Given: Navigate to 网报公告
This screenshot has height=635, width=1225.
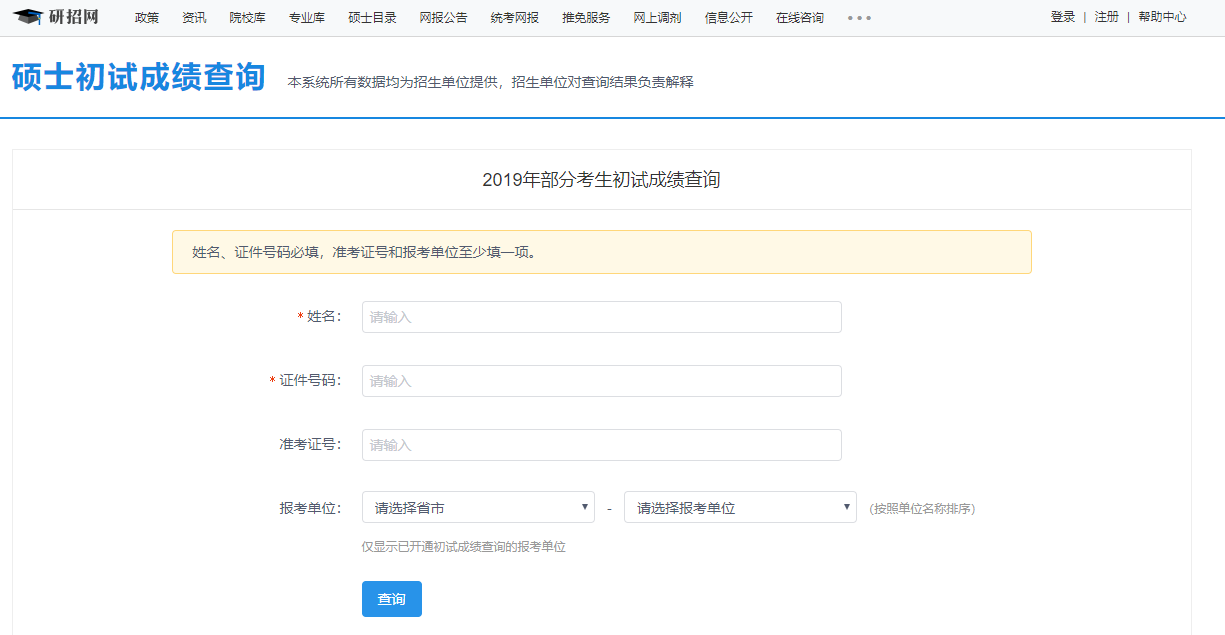Looking at the screenshot, I should pos(443,18).
